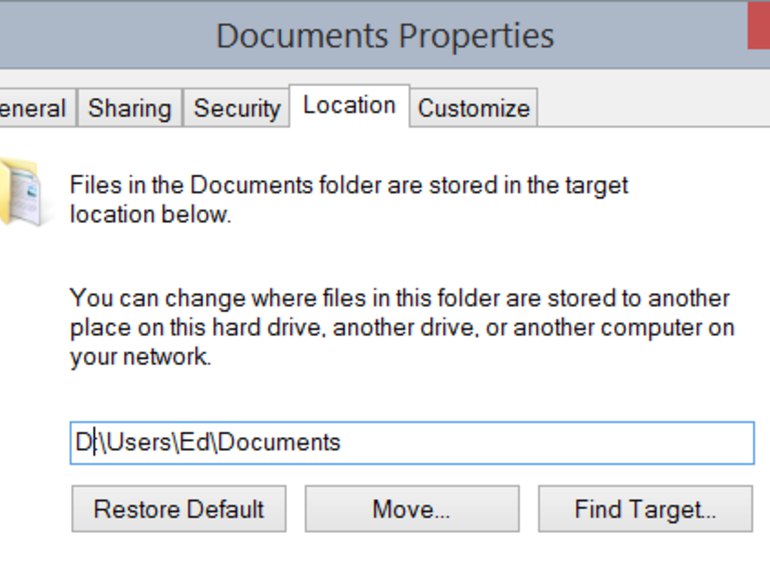The width and height of the screenshot is (770, 578).
Task: Select the Security tab
Action: point(236,108)
